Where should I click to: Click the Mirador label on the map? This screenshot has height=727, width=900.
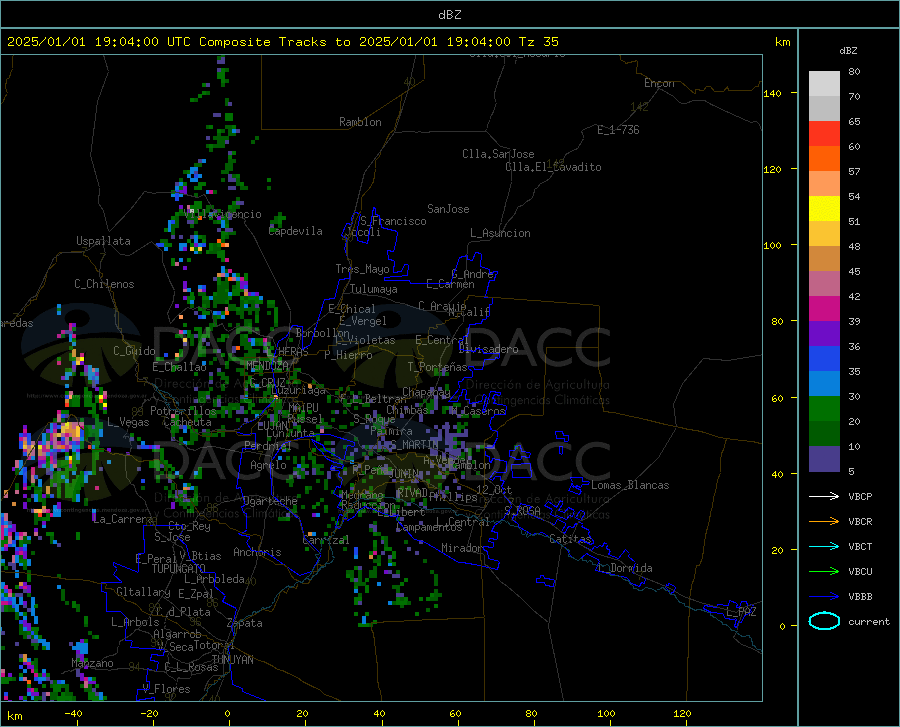[x=462, y=548]
